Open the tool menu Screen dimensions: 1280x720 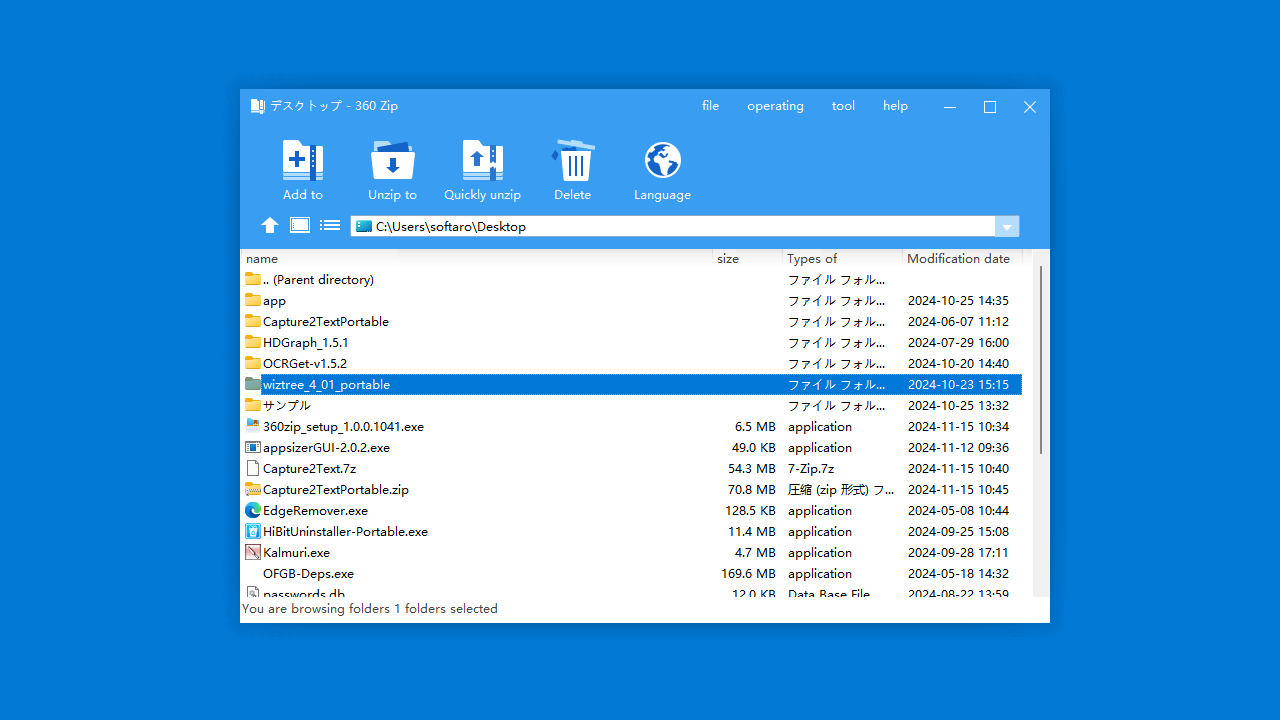[x=843, y=106]
